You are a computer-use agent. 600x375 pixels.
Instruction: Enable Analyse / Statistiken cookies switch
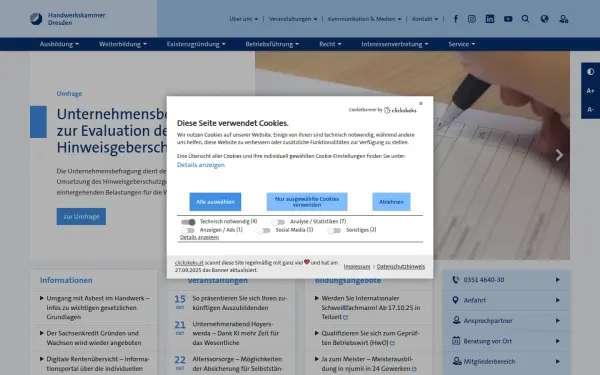point(278,222)
